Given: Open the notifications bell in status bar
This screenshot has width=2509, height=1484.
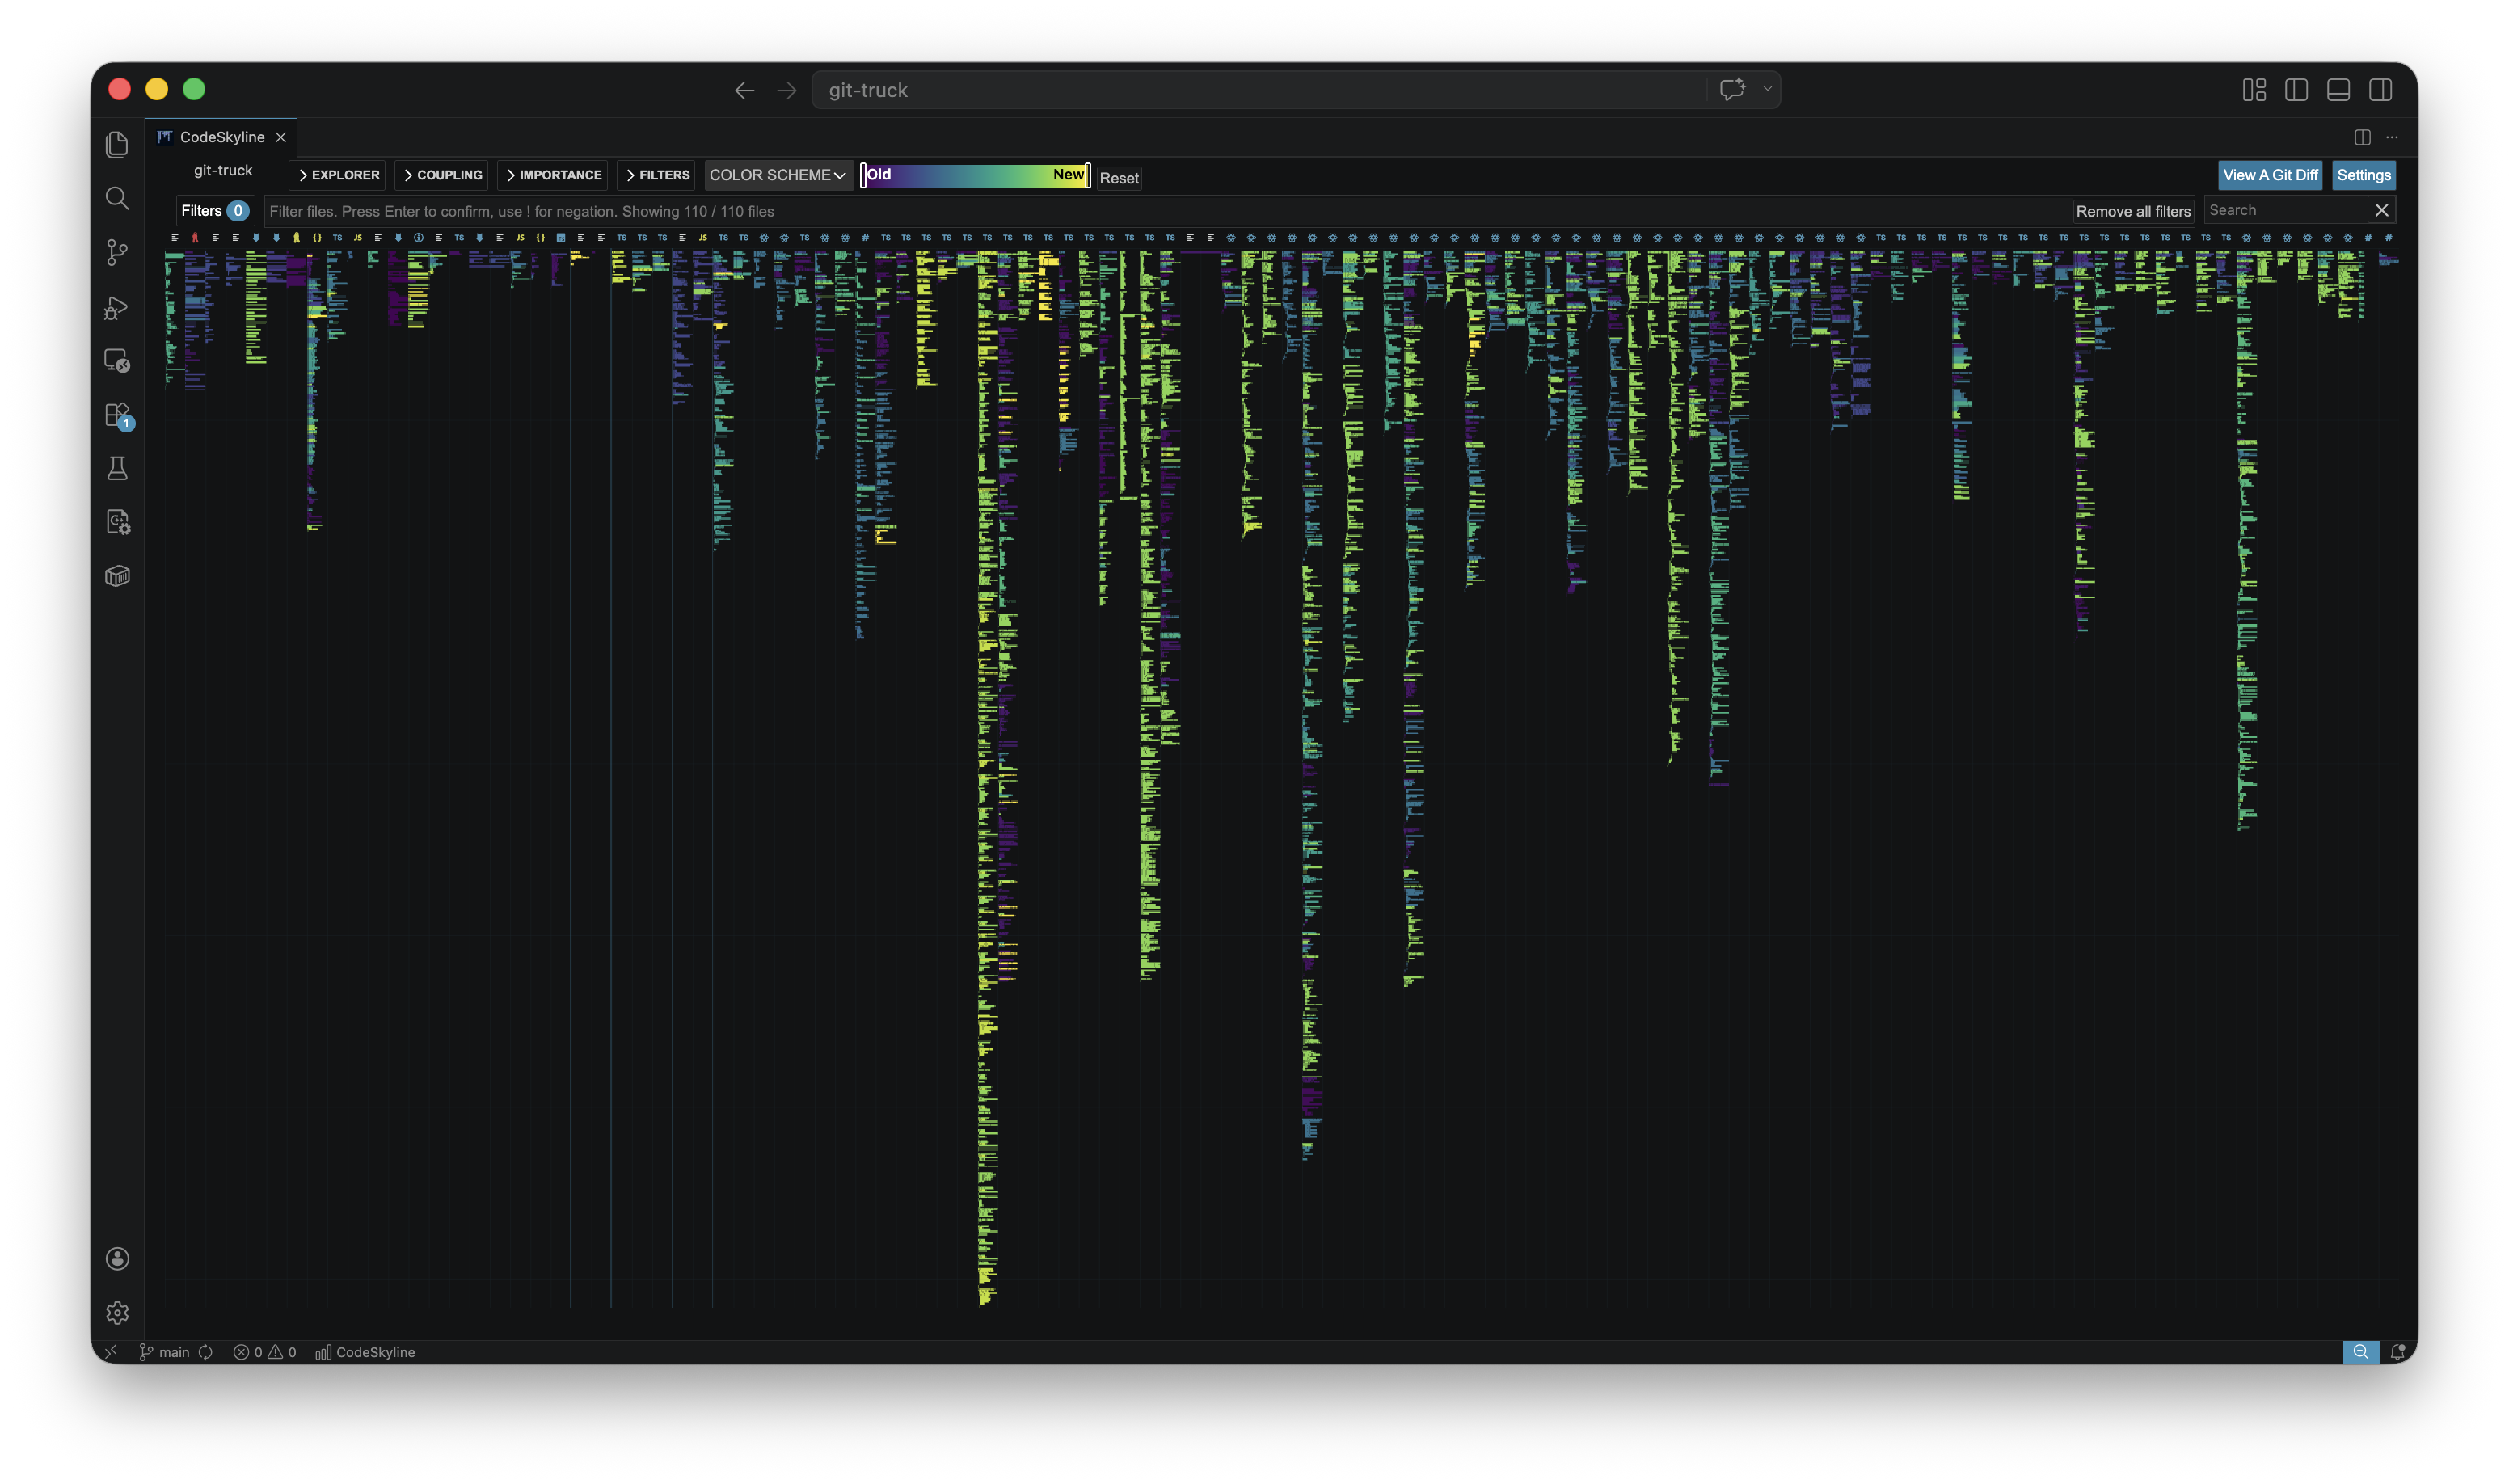Looking at the screenshot, I should coord(2397,1352).
